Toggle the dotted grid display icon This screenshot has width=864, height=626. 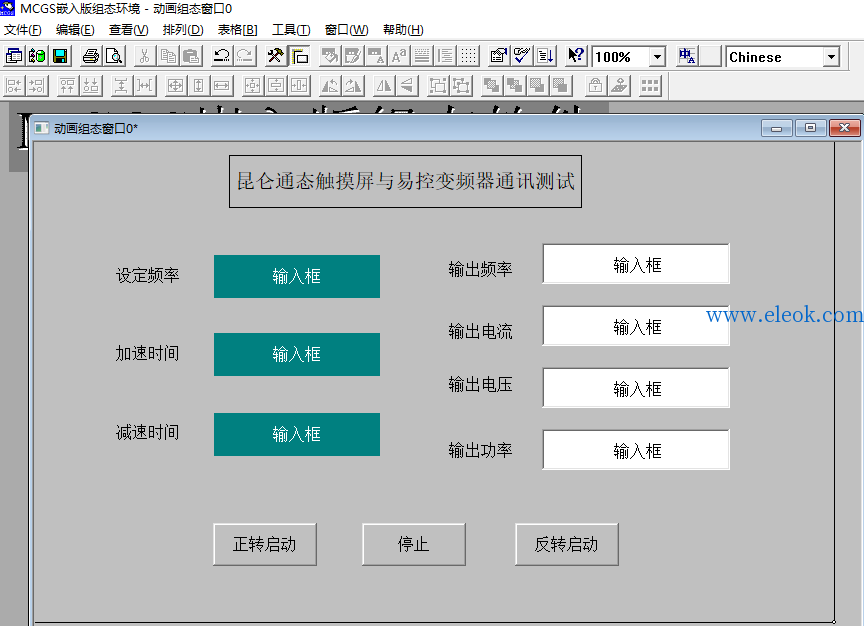[x=468, y=56]
